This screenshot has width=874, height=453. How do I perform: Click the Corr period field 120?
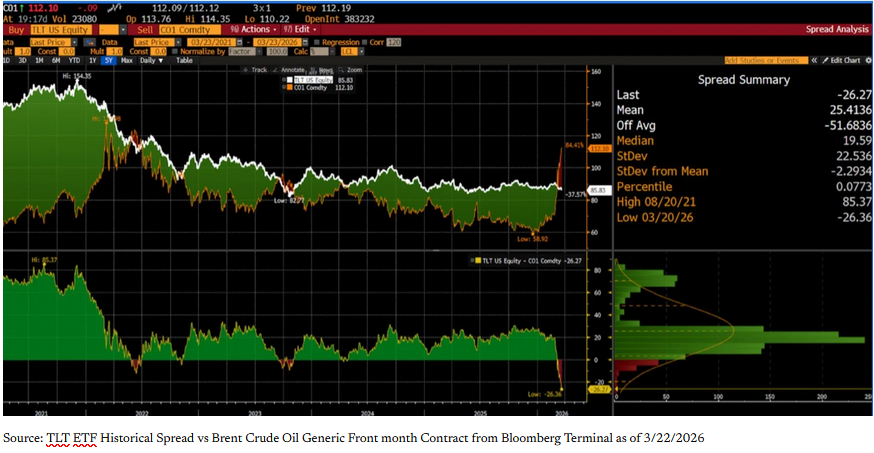pos(394,42)
